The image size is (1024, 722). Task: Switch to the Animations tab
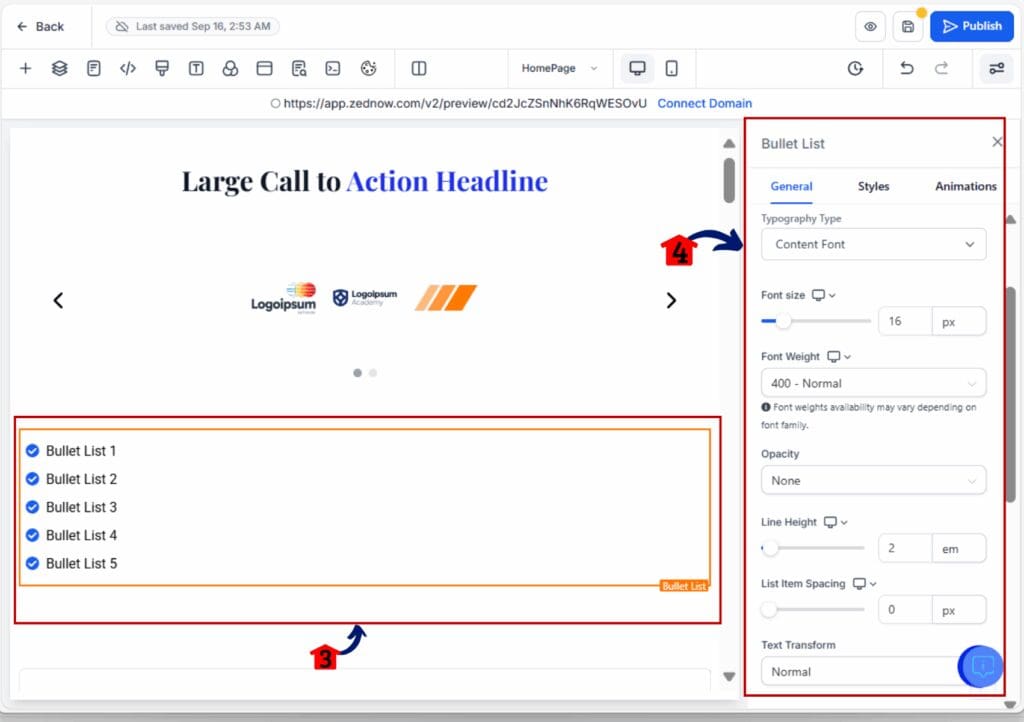tap(965, 186)
